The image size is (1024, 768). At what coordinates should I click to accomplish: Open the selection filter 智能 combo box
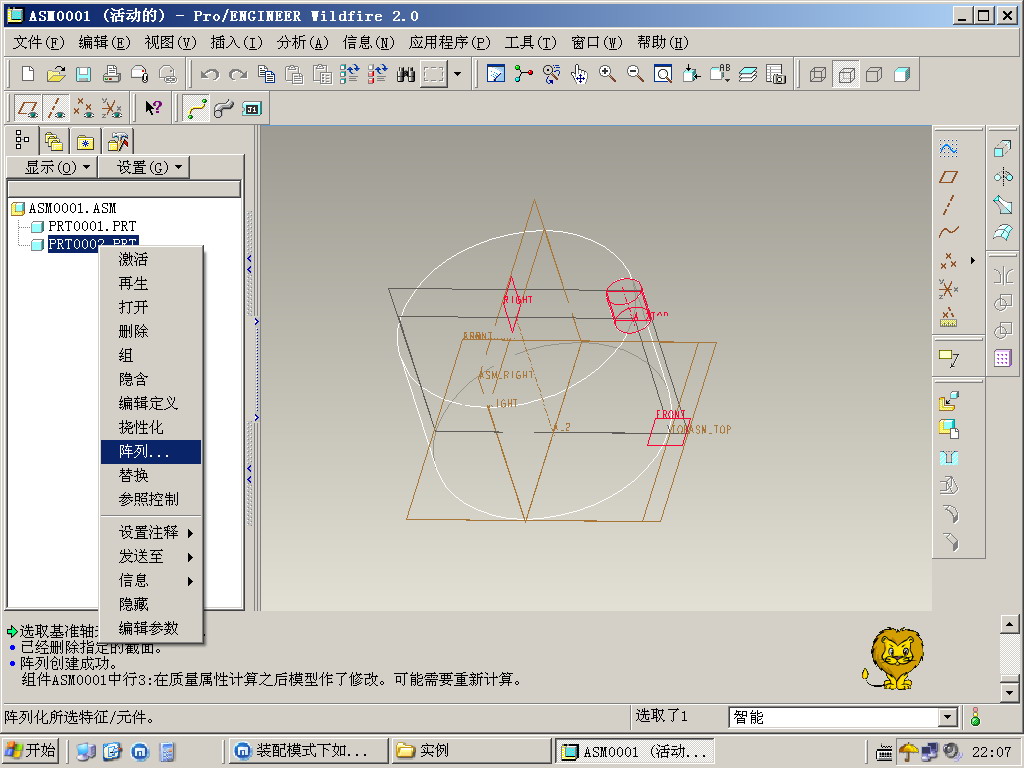(x=843, y=717)
